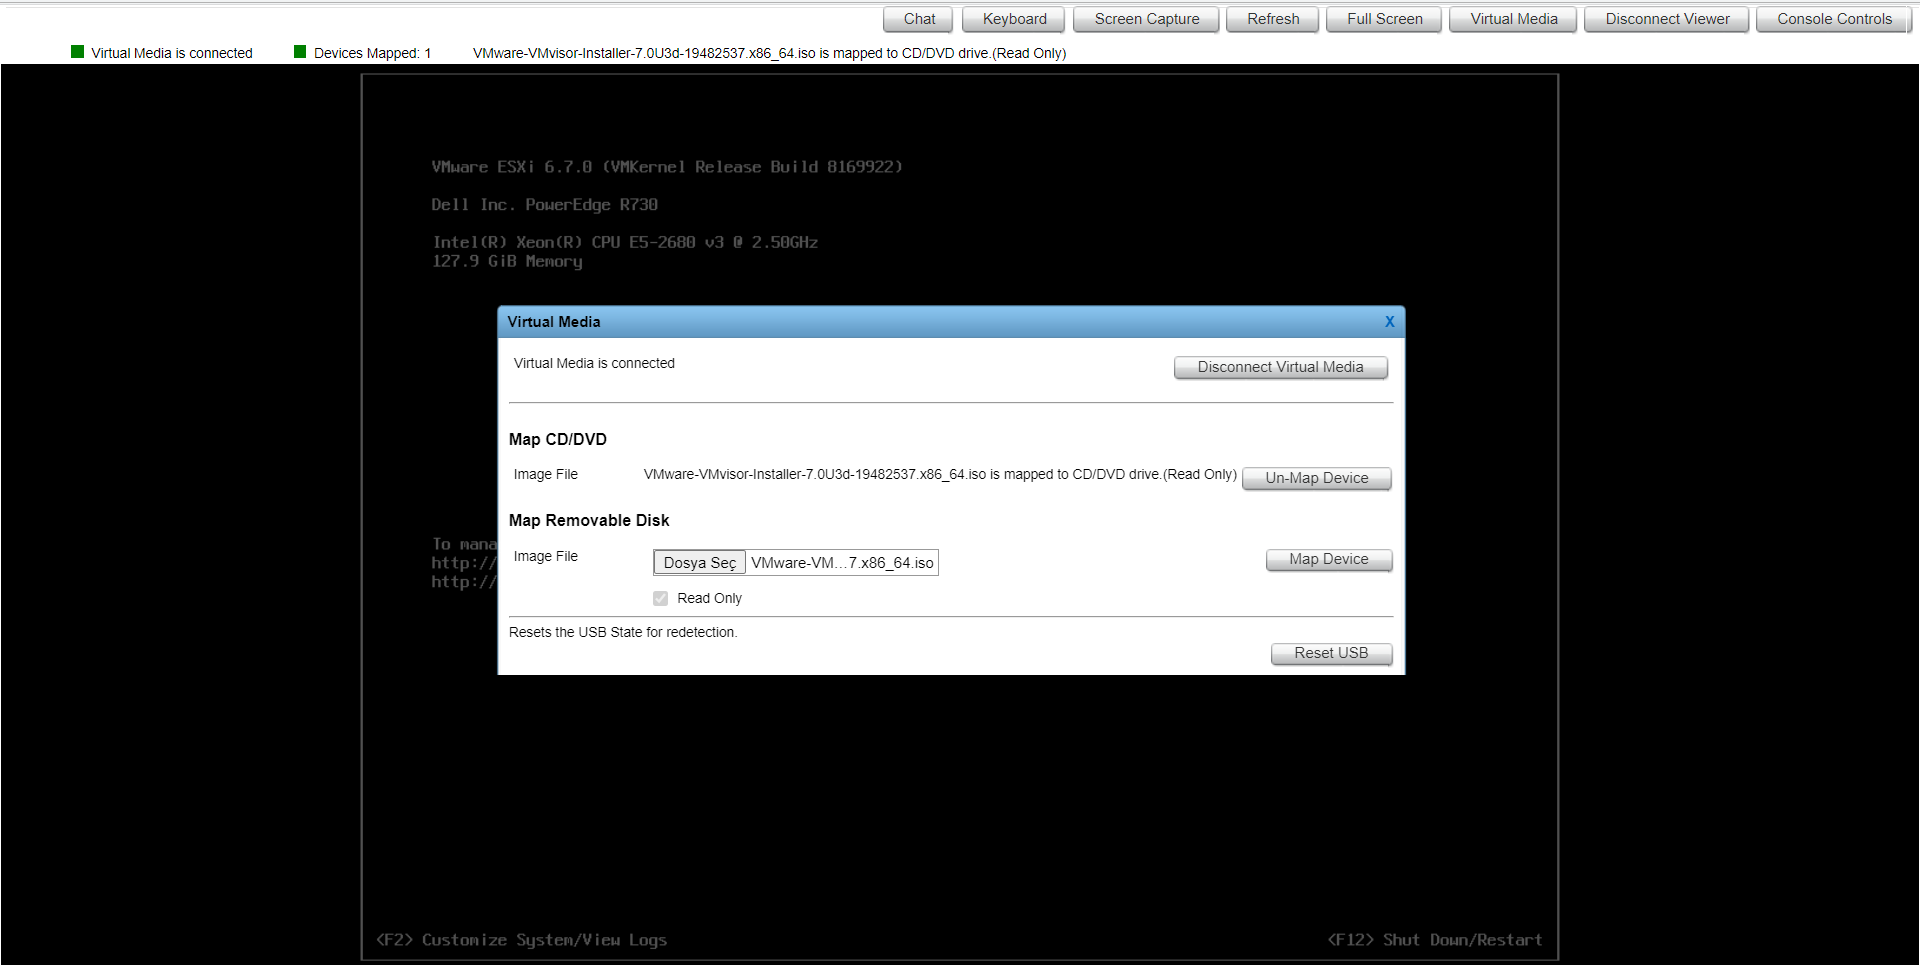This screenshot has height=965, width=1920.
Task: Click the dialog's mapped CD/DVD ISO text
Action: click(940, 474)
